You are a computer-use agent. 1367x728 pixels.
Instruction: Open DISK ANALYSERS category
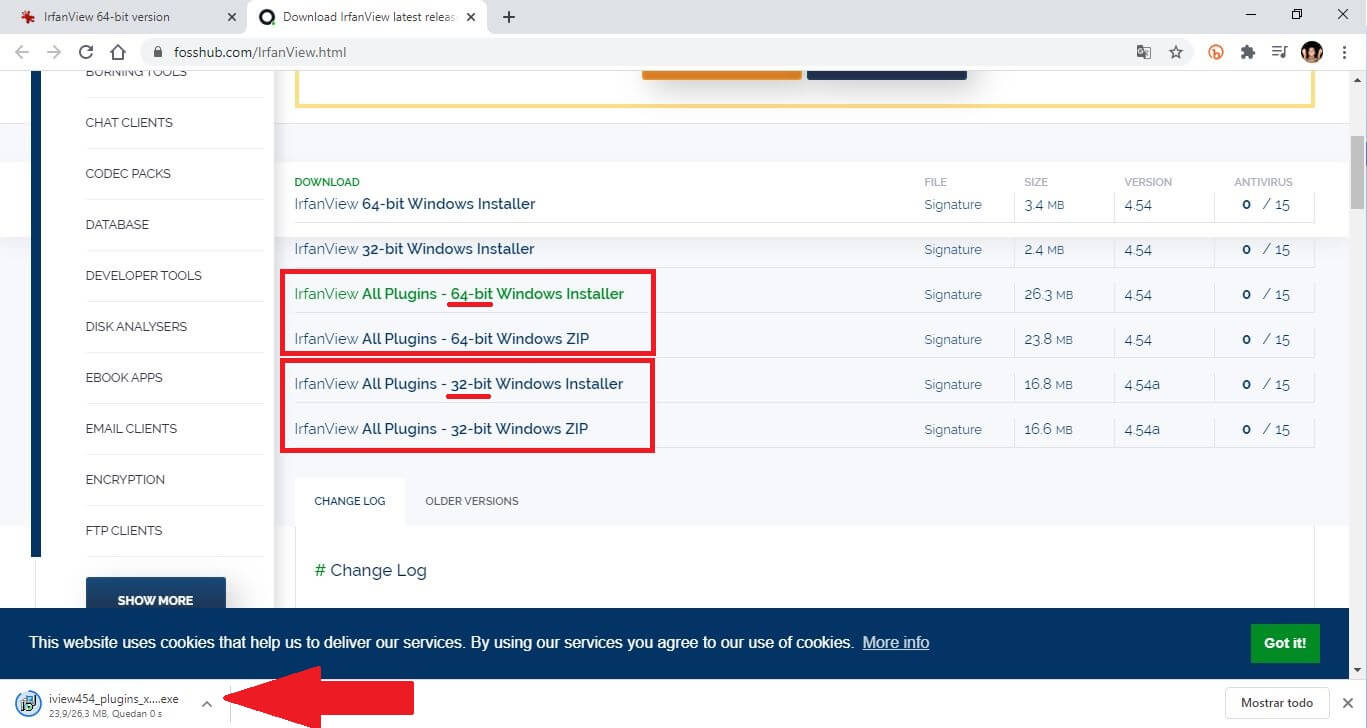pyautogui.click(x=136, y=327)
